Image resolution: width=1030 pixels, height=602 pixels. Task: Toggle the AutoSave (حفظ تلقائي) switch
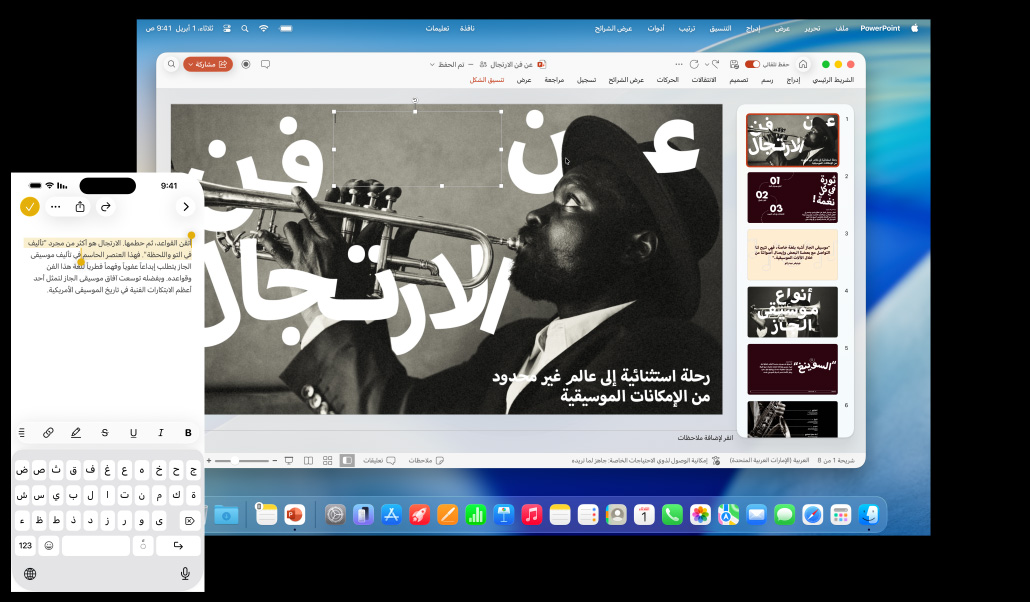coord(752,64)
